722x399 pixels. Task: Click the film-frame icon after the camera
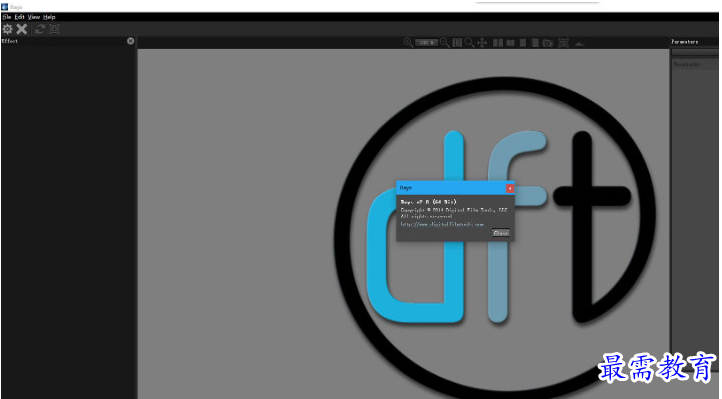(x=564, y=43)
